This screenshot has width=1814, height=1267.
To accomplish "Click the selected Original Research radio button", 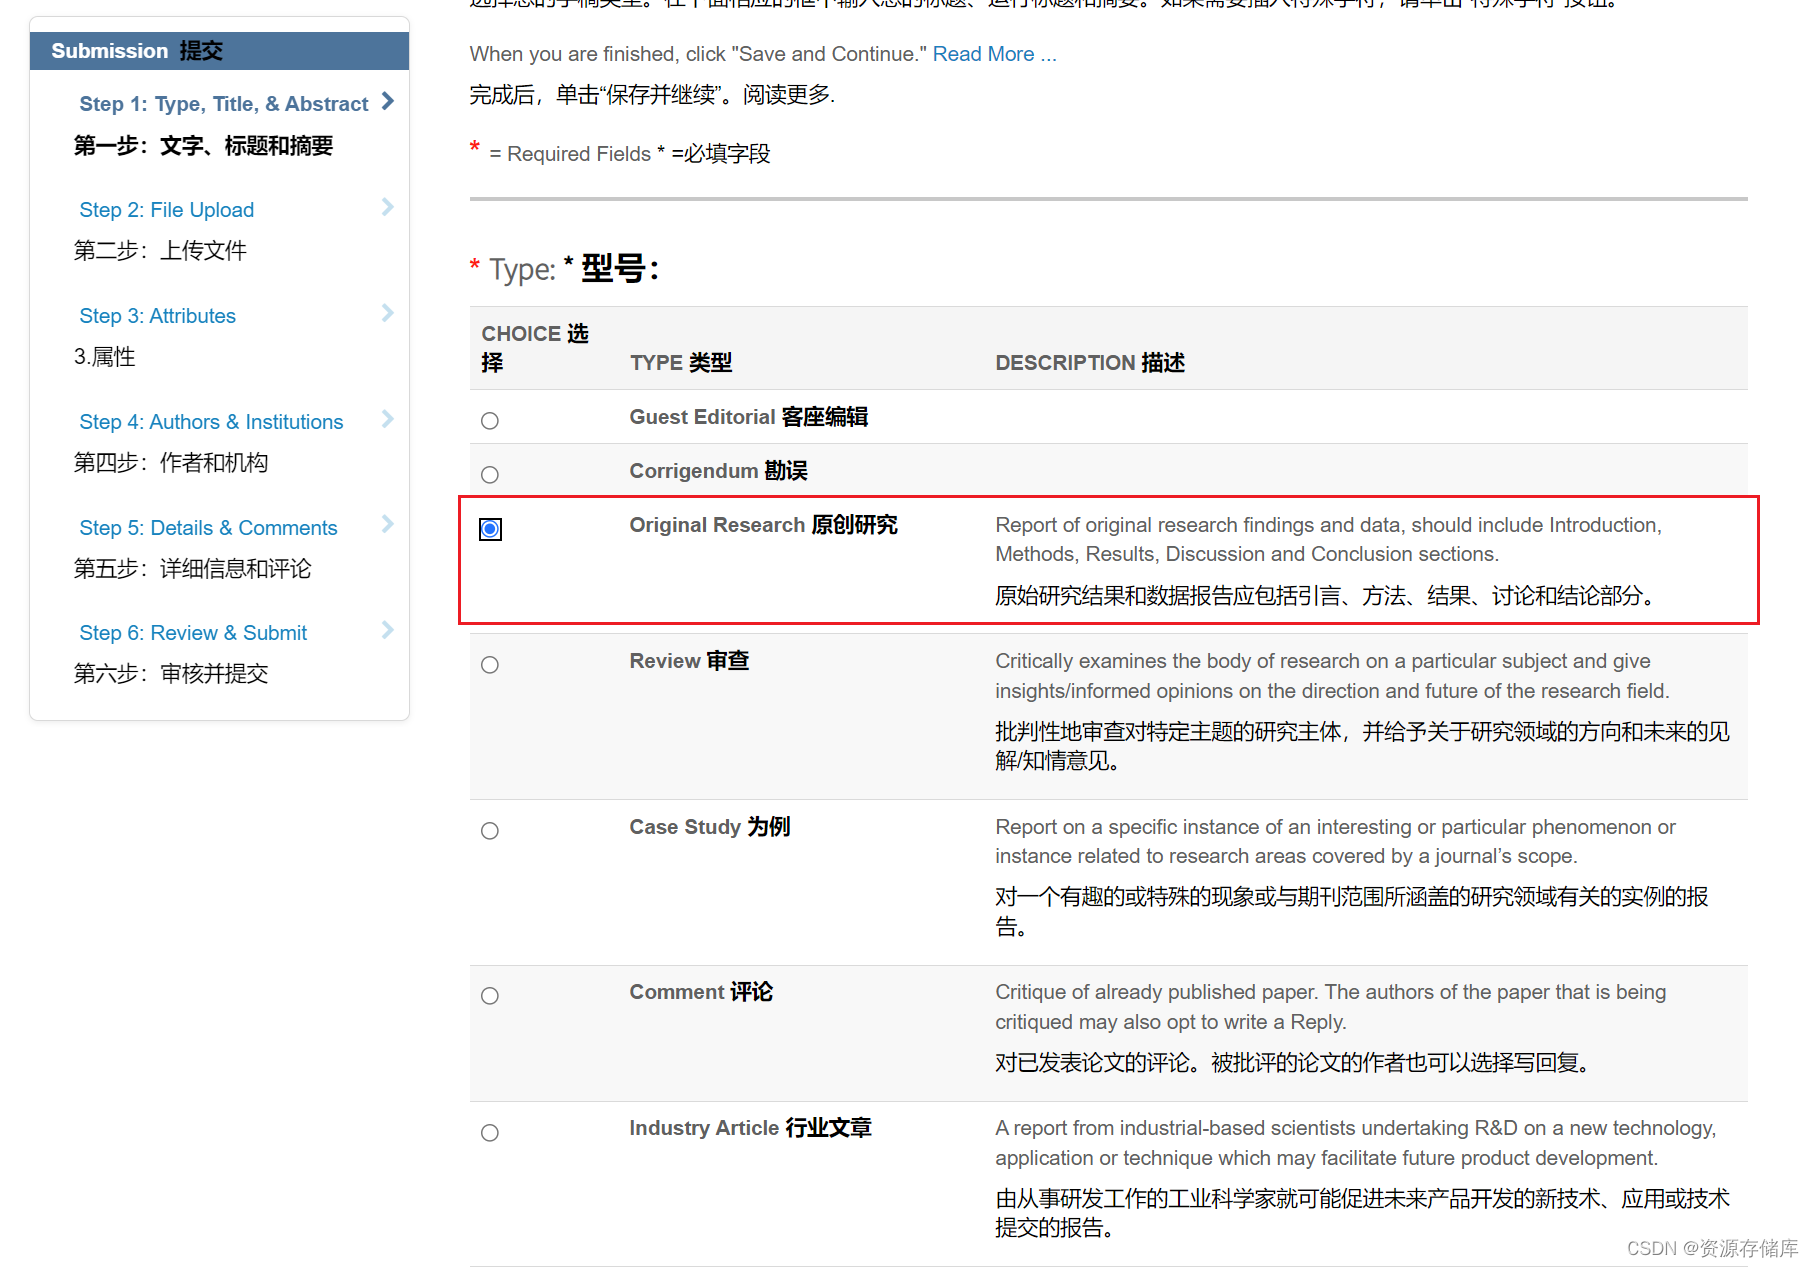I will pos(490,529).
